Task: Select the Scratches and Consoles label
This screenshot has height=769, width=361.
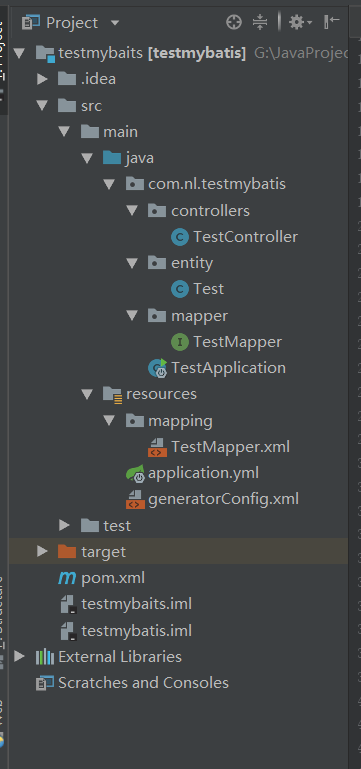Action: pos(143,683)
